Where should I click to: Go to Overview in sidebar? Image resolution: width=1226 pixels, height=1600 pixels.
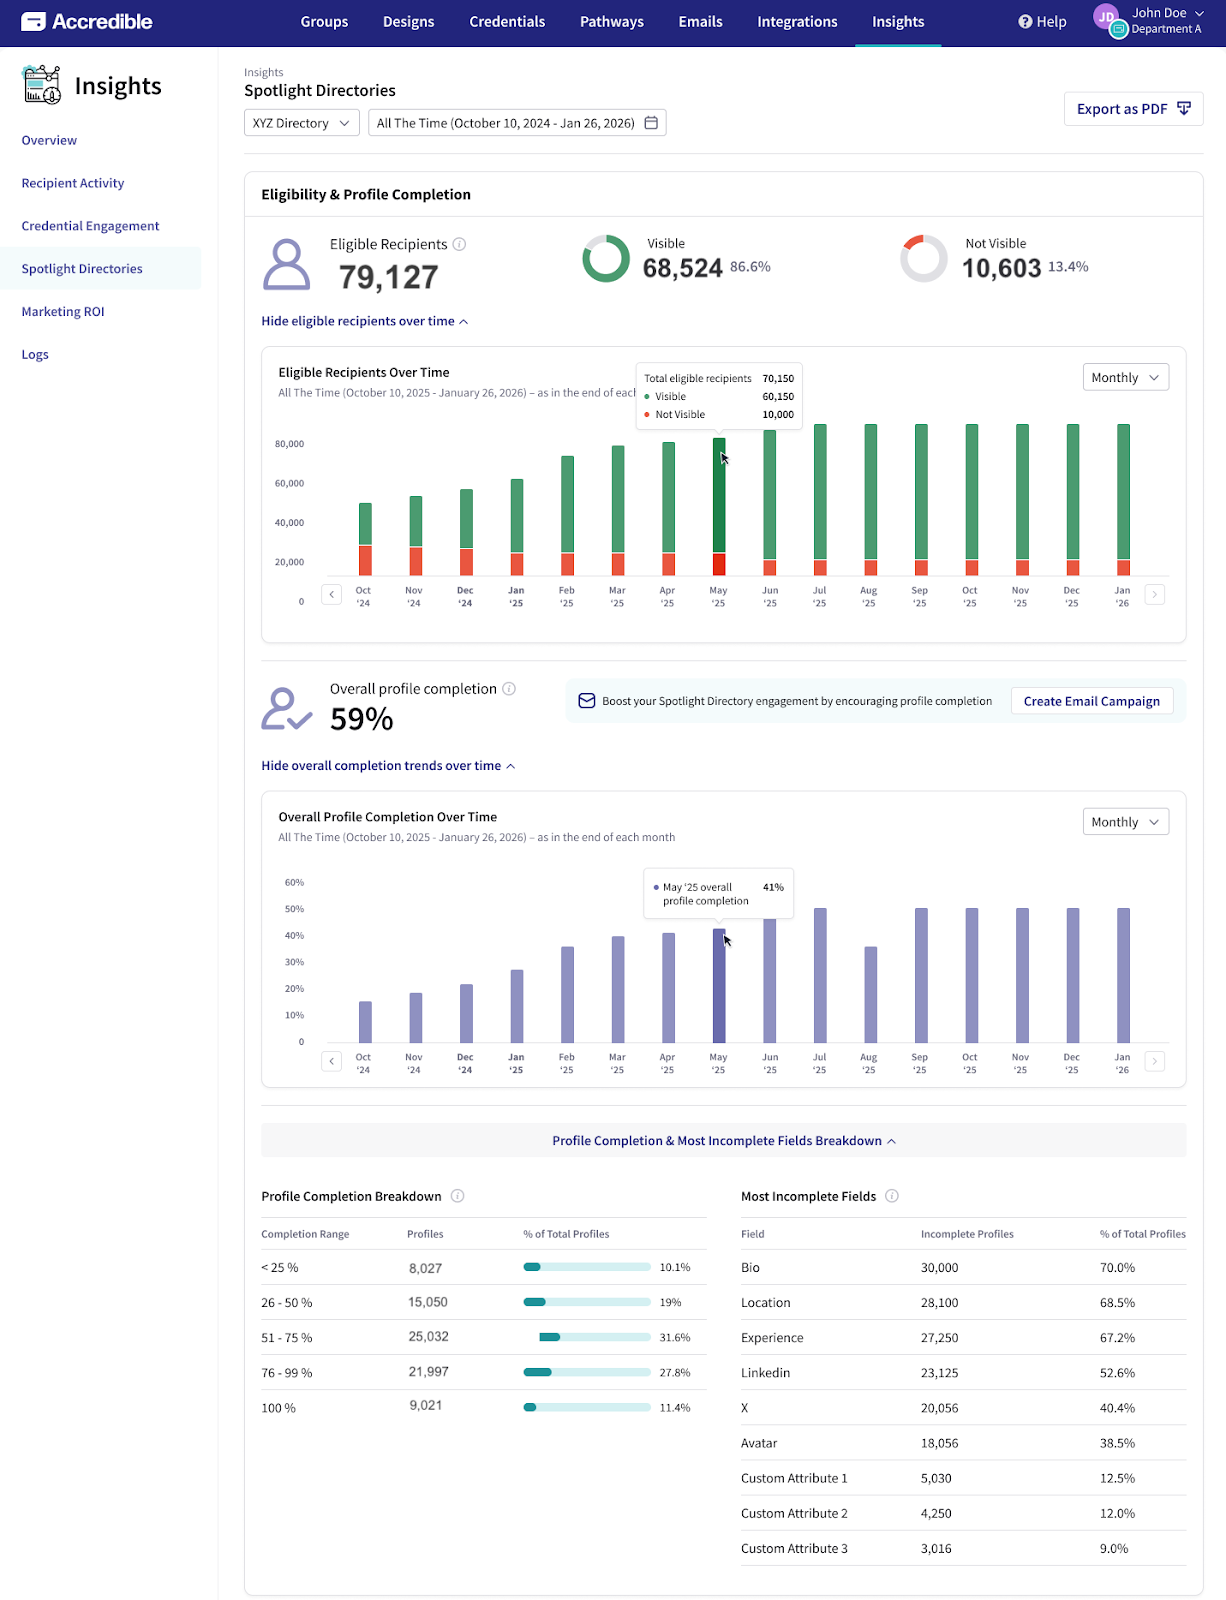point(49,140)
